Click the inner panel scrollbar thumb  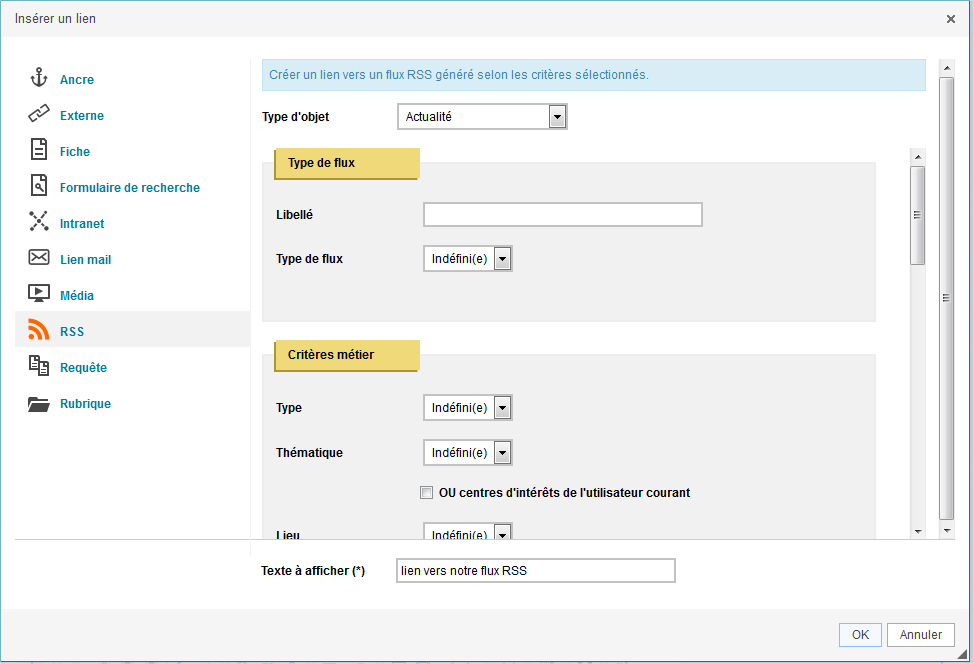pyautogui.click(x=917, y=216)
